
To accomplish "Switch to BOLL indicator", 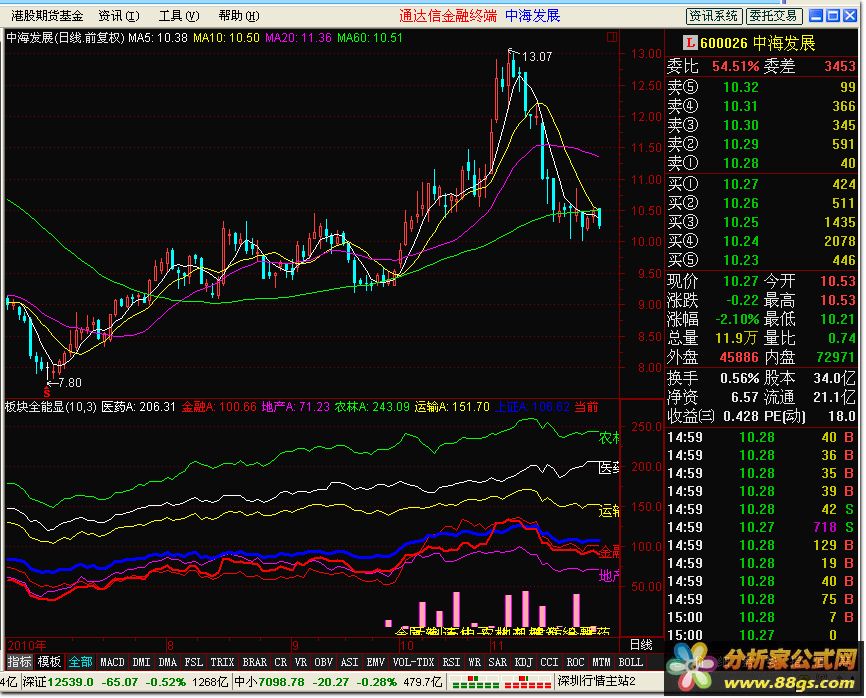I will click(631, 662).
